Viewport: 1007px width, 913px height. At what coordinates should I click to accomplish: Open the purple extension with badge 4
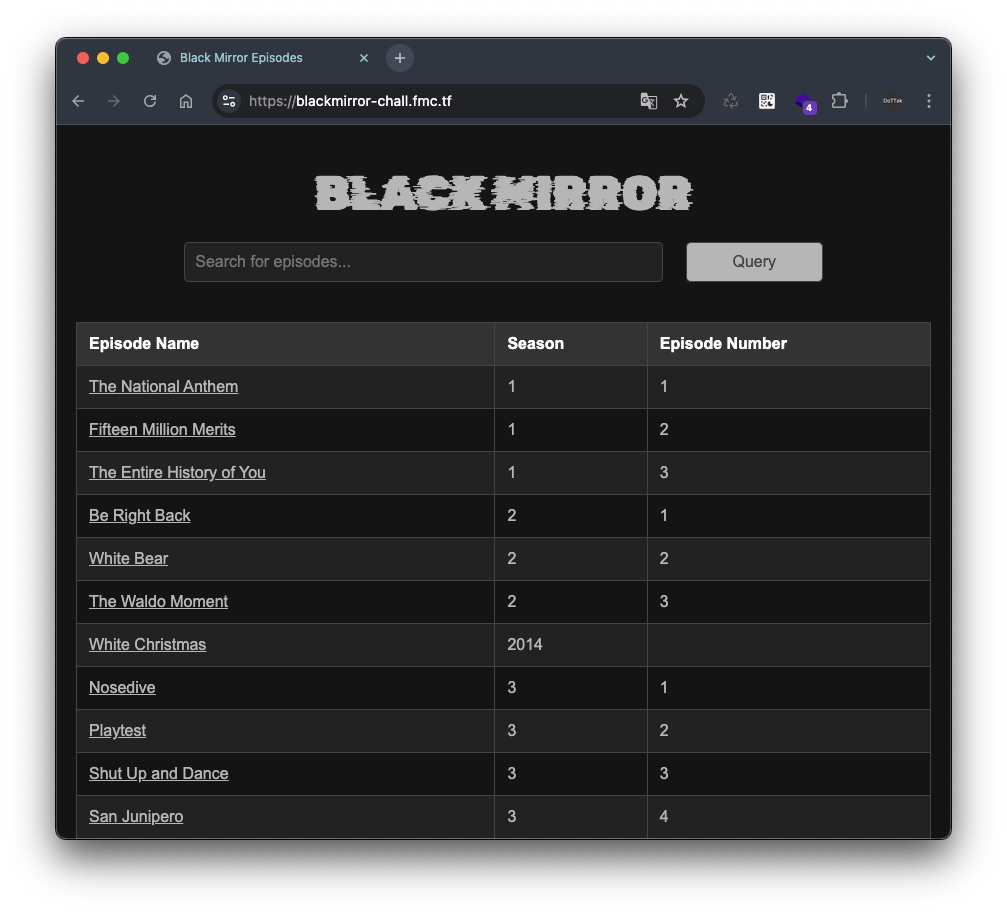point(805,102)
